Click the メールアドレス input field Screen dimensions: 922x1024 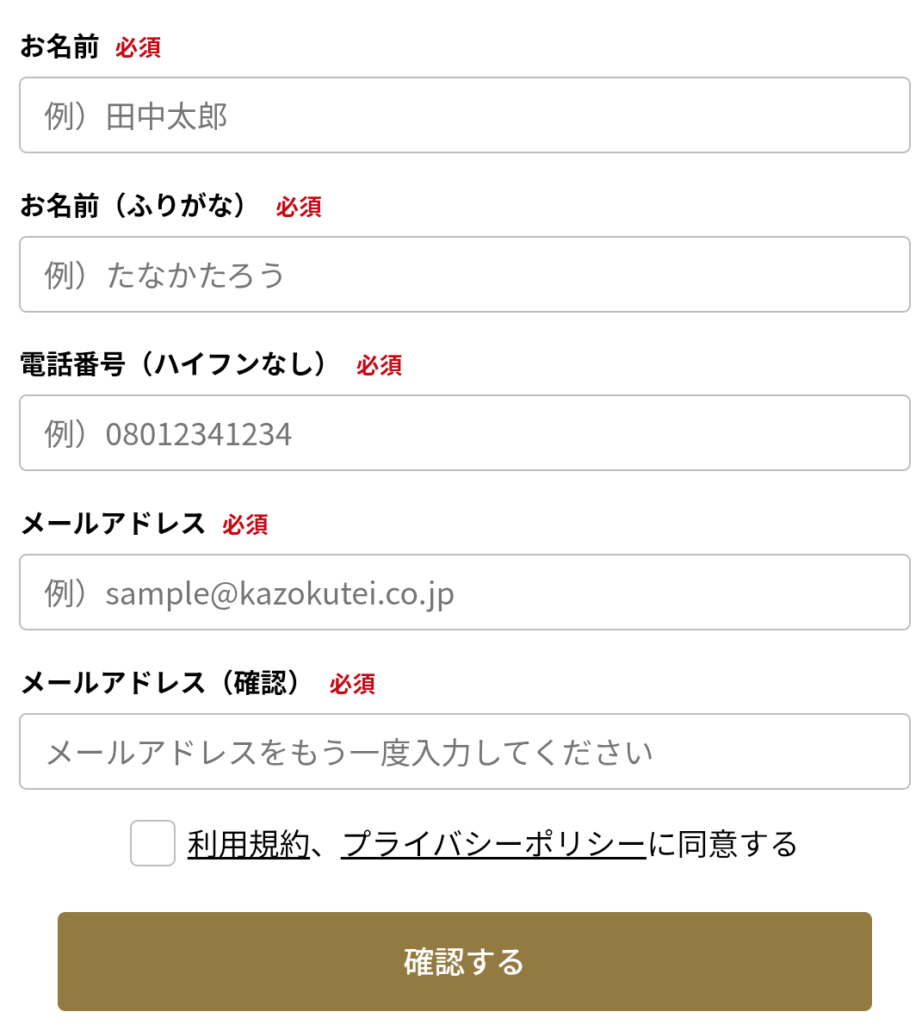click(464, 593)
